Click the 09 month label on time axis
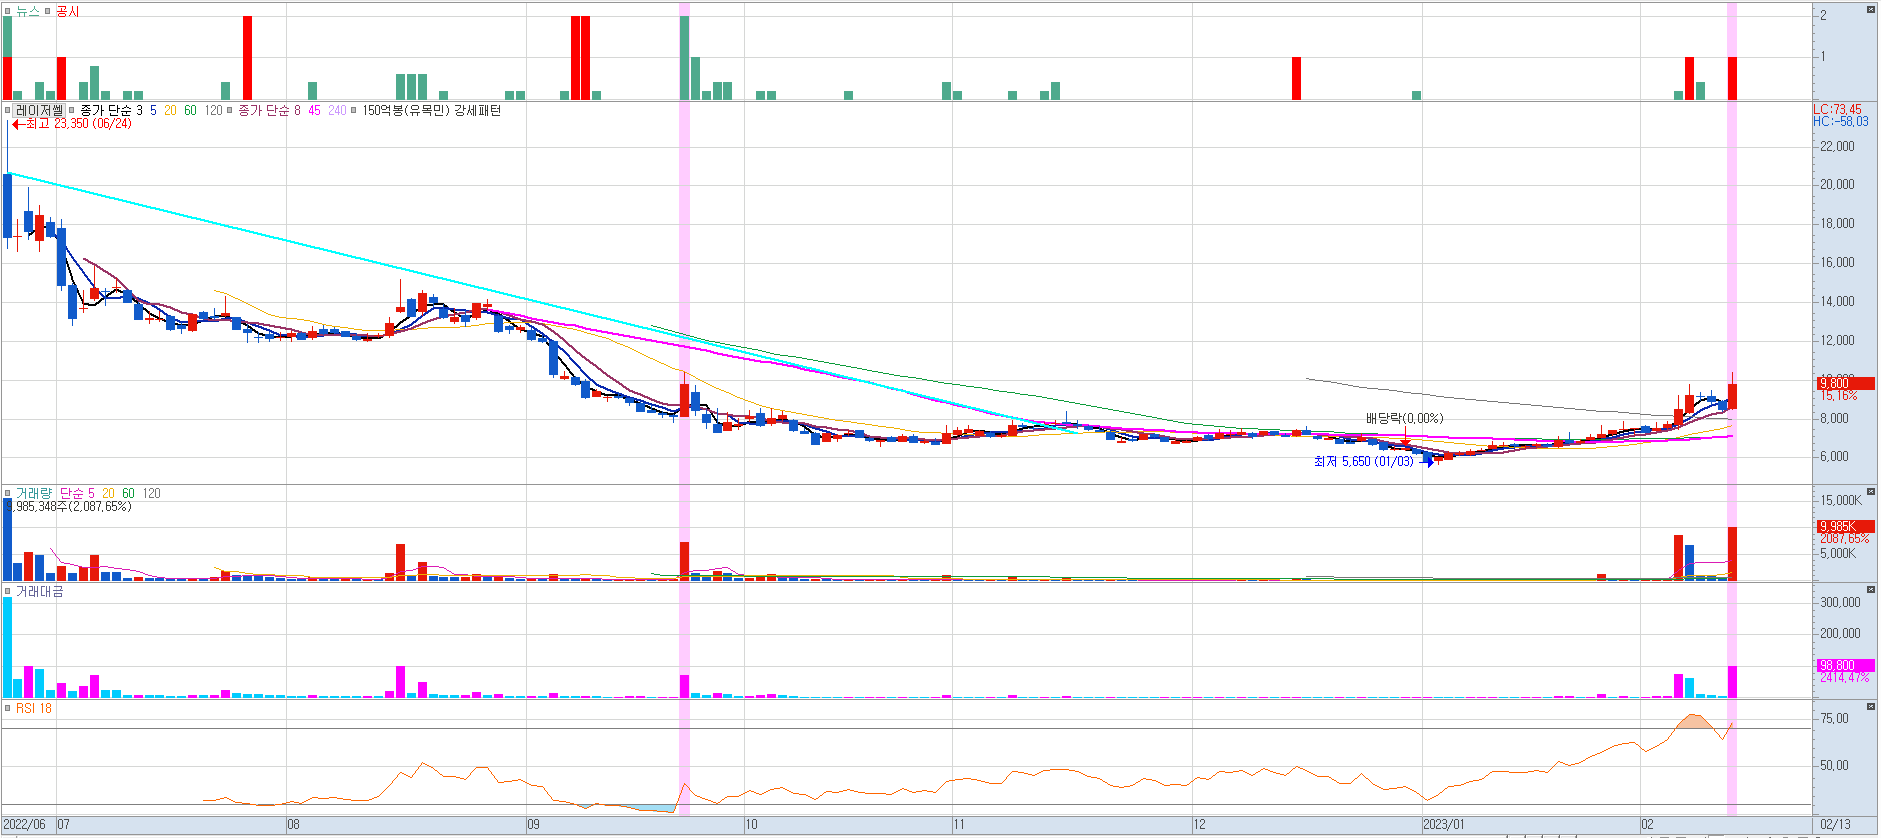The height and width of the screenshot is (838, 1881). (533, 824)
